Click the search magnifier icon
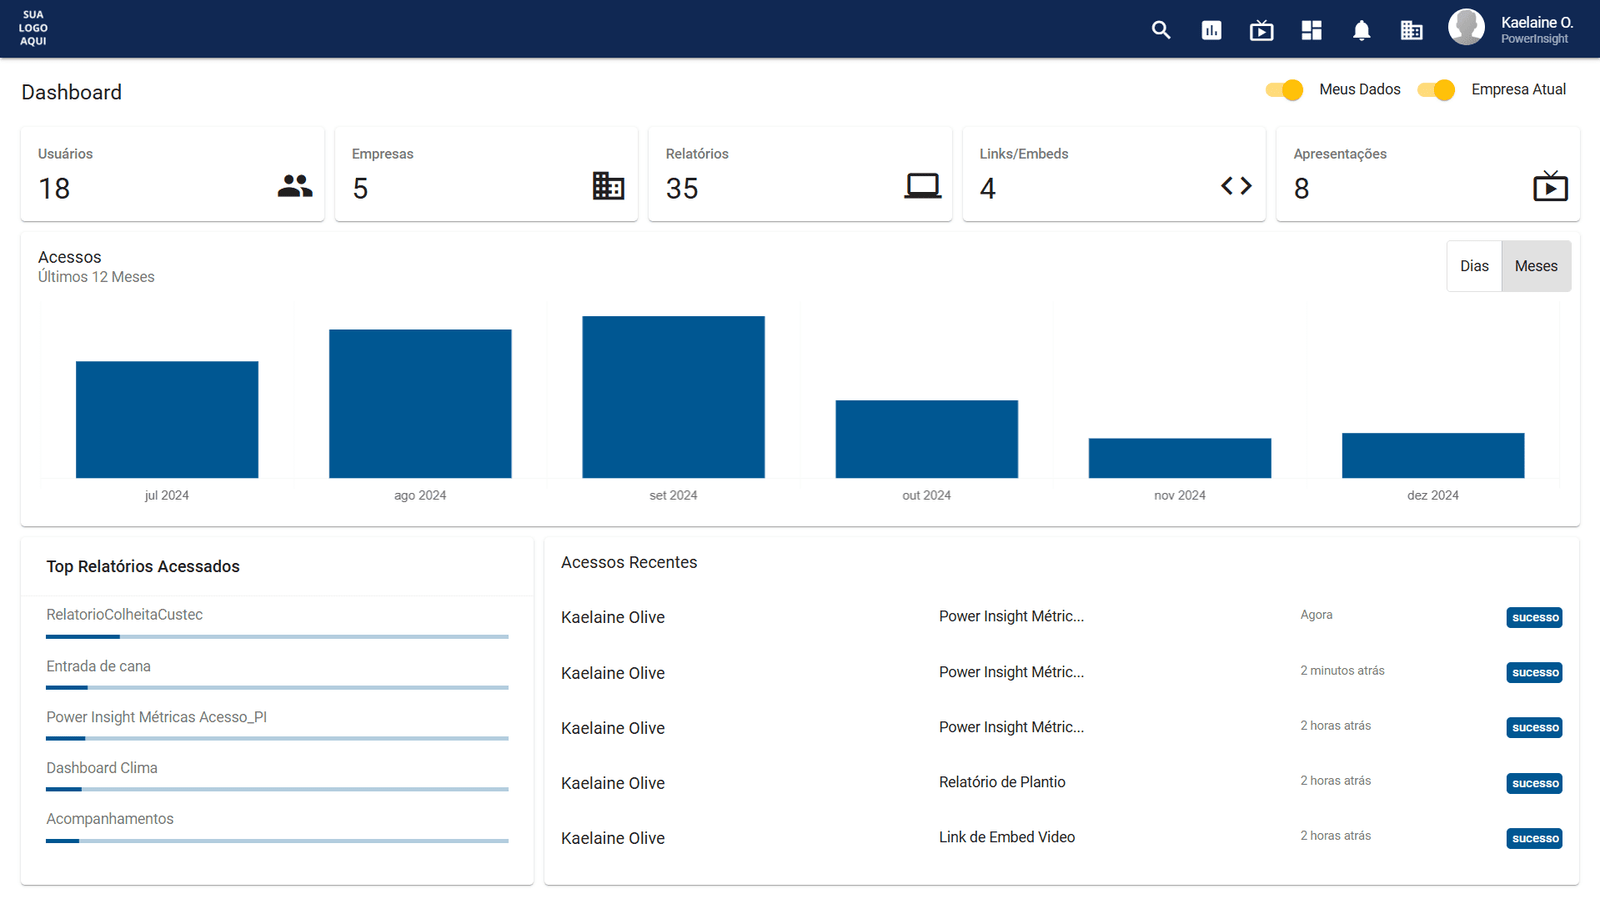Viewport: 1600px width, 900px height. pos(1161,30)
